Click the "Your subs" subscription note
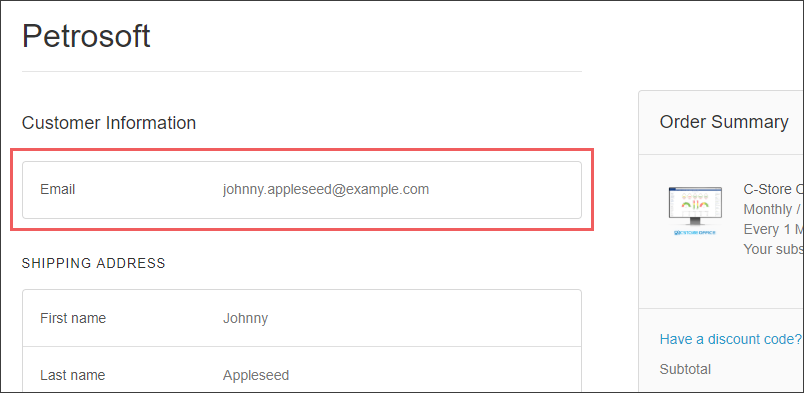The height and width of the screenshot is (393, 804). (x=773, y=249)
